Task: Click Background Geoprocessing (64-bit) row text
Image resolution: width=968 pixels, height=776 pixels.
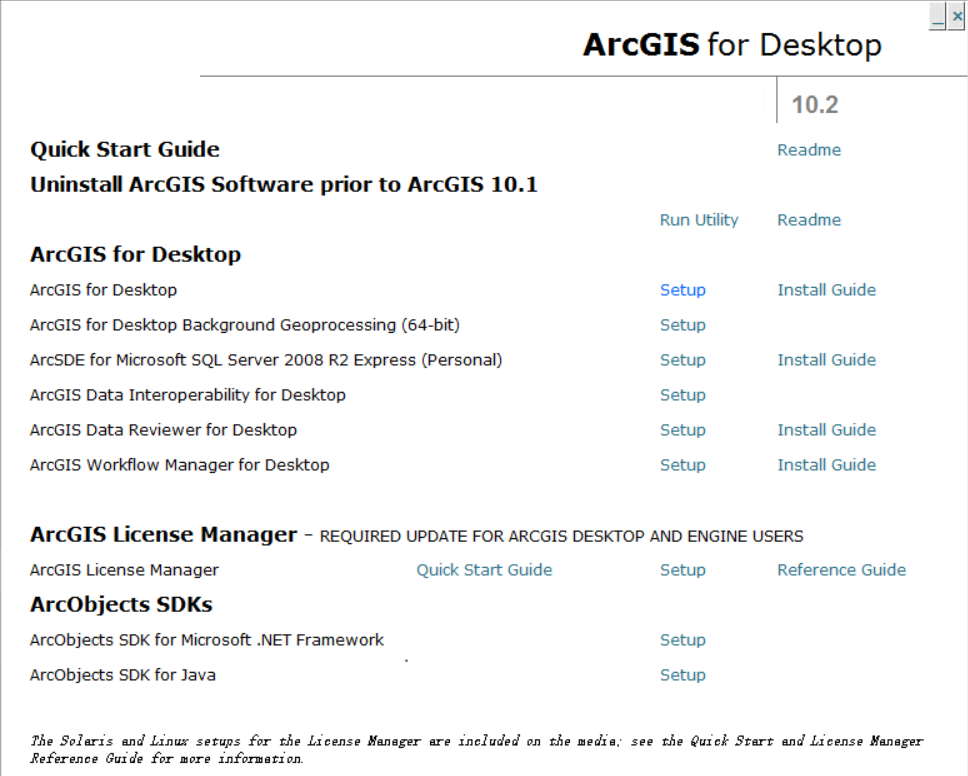Action: [244, 325]
